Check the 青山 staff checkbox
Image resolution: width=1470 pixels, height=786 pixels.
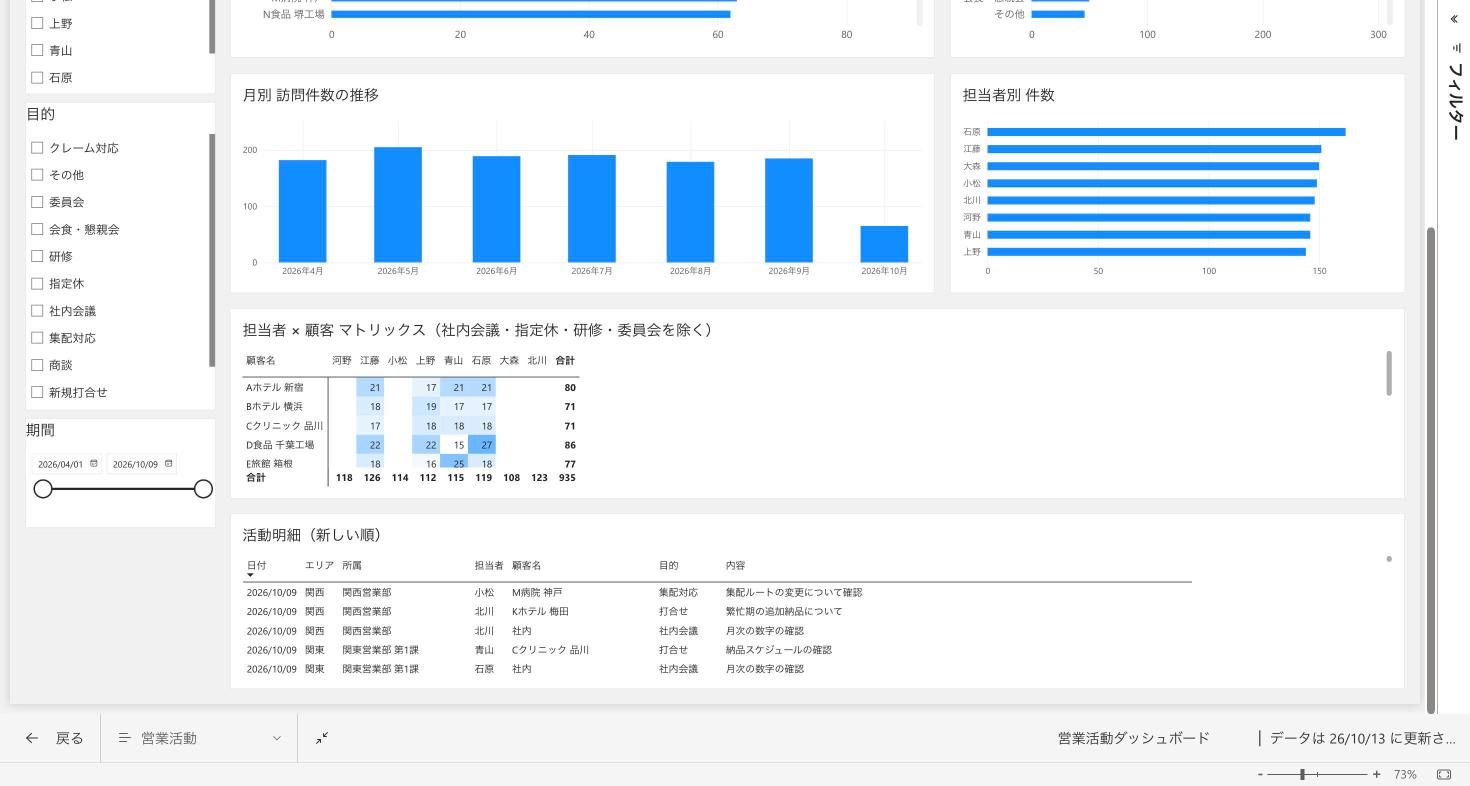point(37,49)
